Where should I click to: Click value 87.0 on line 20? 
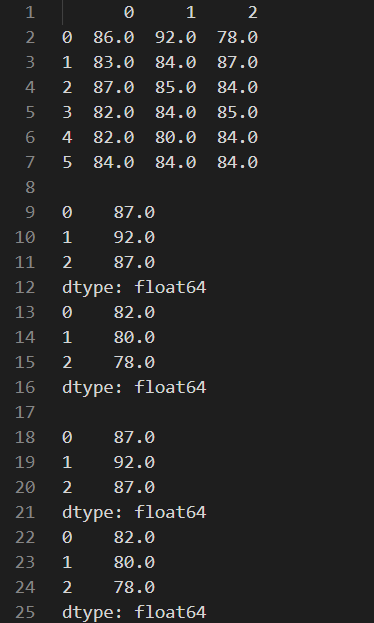[x=134, y=487]
